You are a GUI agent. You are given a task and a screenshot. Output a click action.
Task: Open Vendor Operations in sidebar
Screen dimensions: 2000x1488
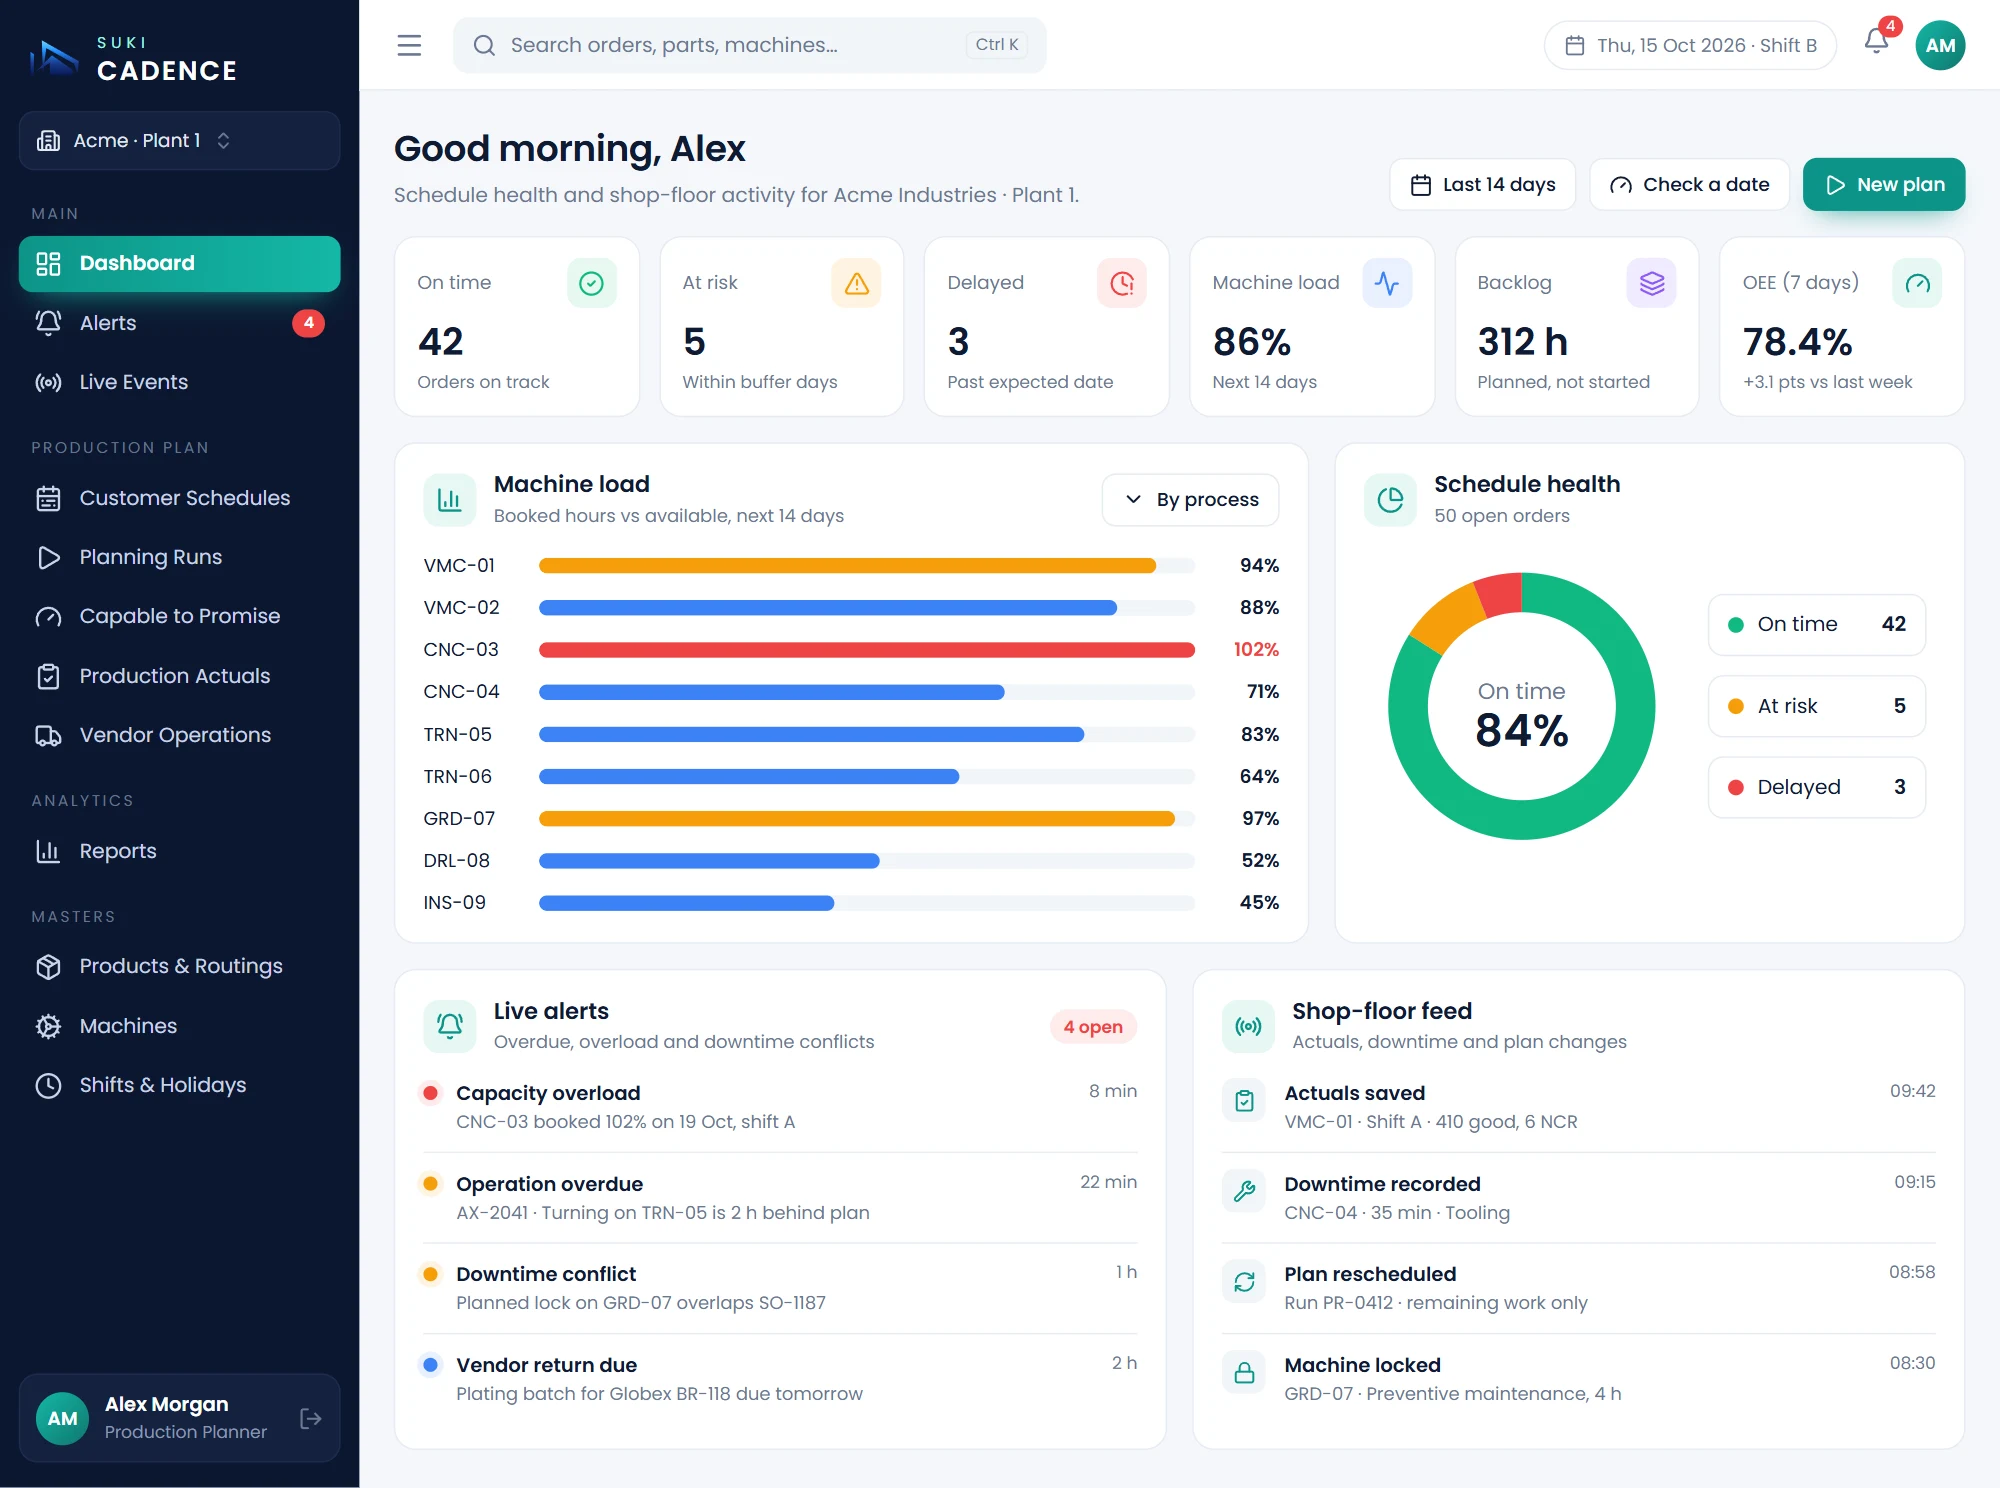pyautogui.click(x=180, y=735)
